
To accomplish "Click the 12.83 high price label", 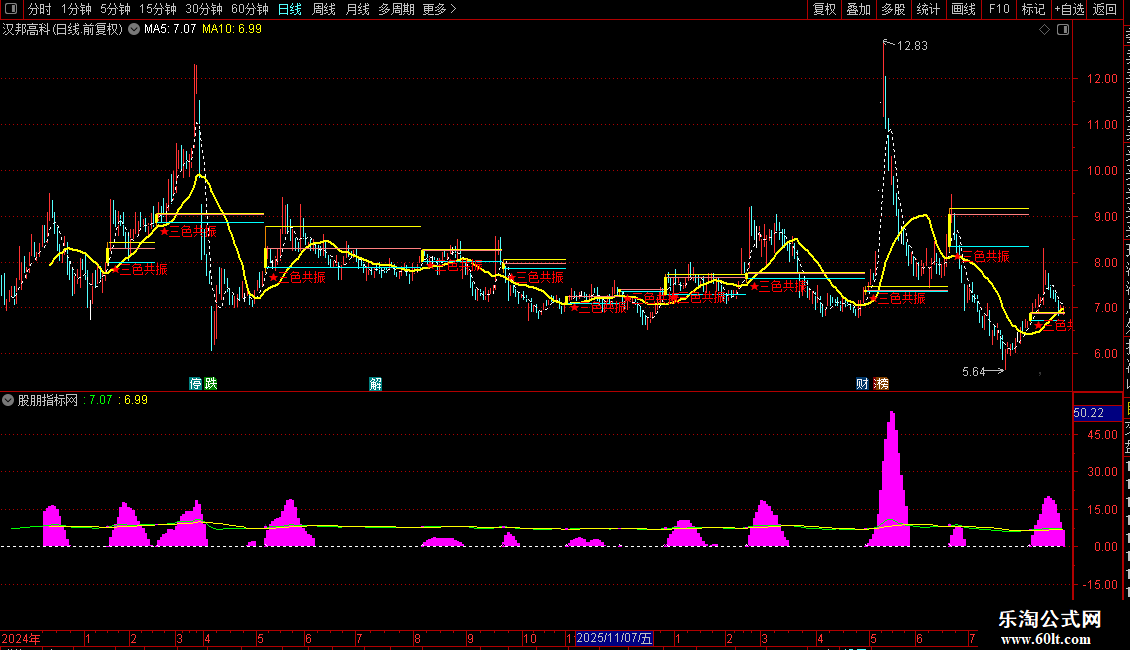I will click(x=912, y=46).
